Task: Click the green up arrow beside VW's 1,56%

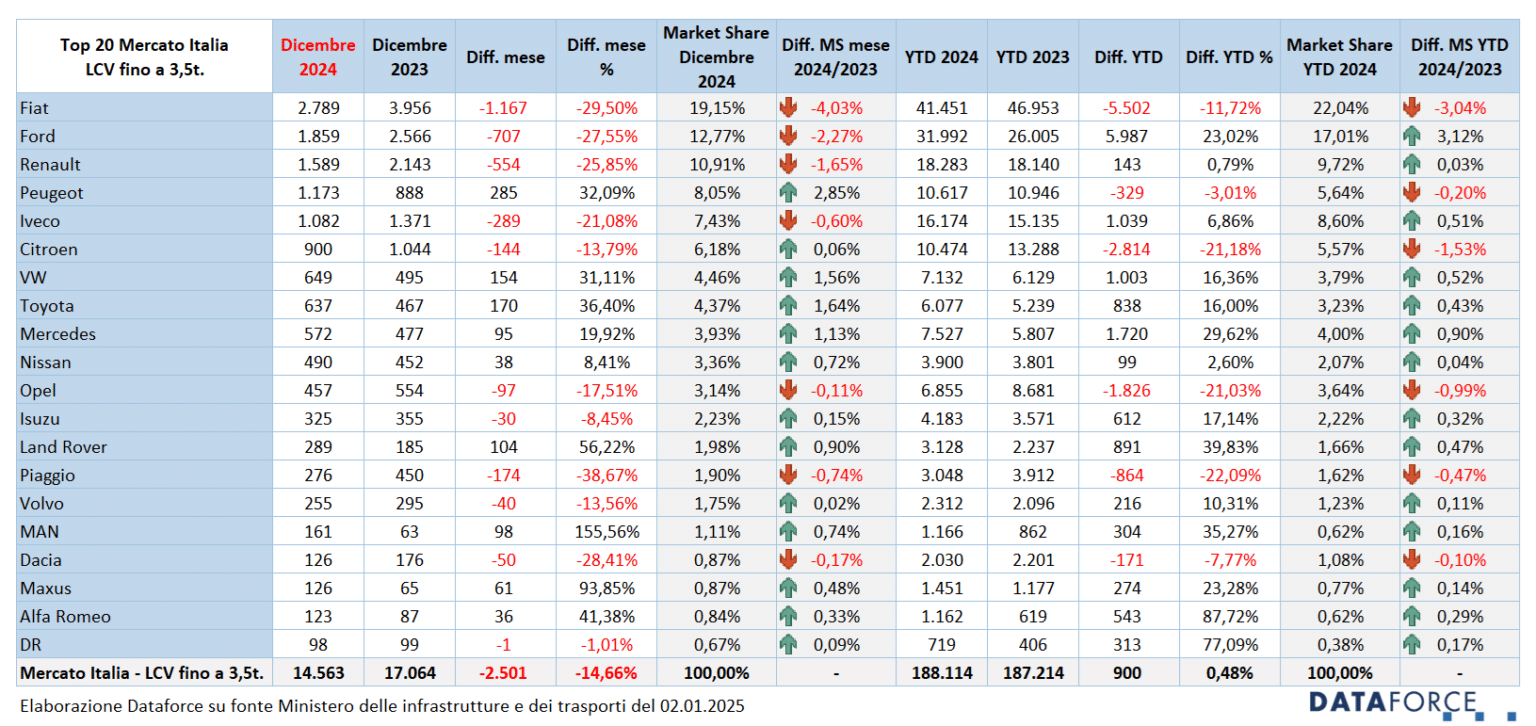Action: point(788,278)
